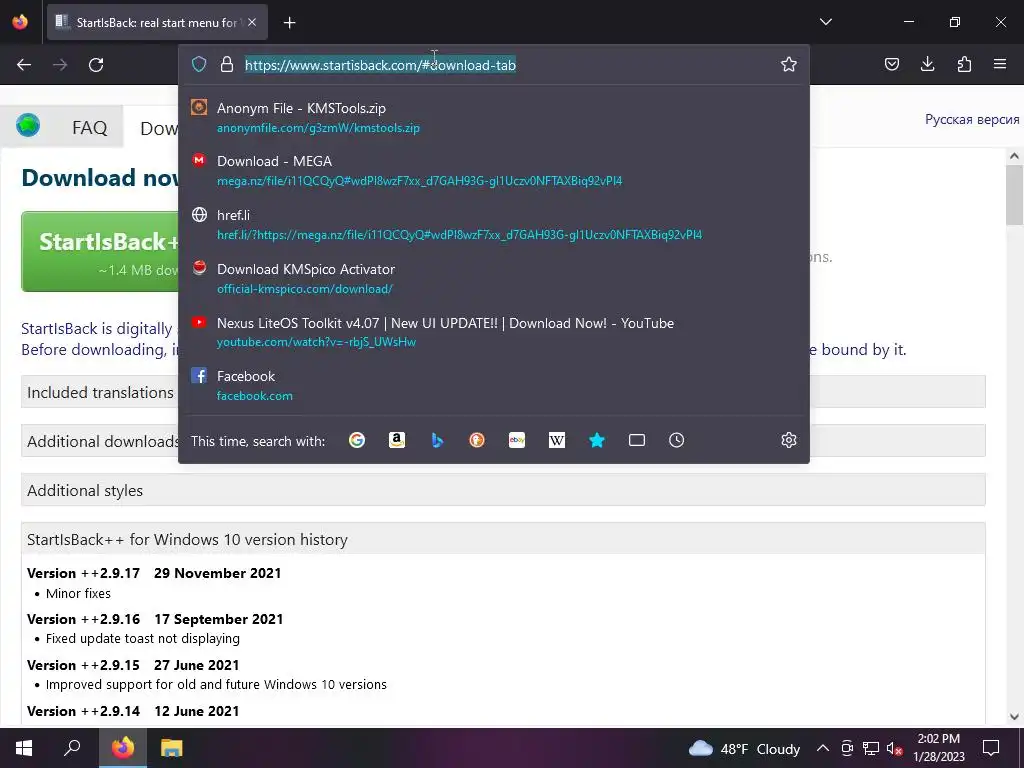This screenshot has width=1024, height=768.
Task: Open search settings gear in dropdown
Action: tap(789, 440)
